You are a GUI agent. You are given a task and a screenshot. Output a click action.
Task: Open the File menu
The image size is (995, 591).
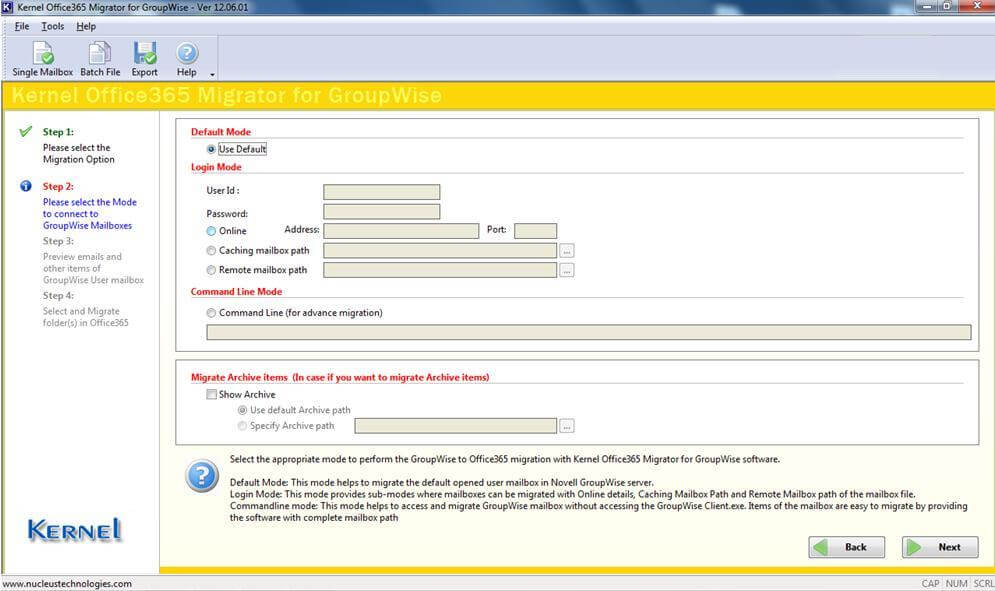[x=22, y=26]
